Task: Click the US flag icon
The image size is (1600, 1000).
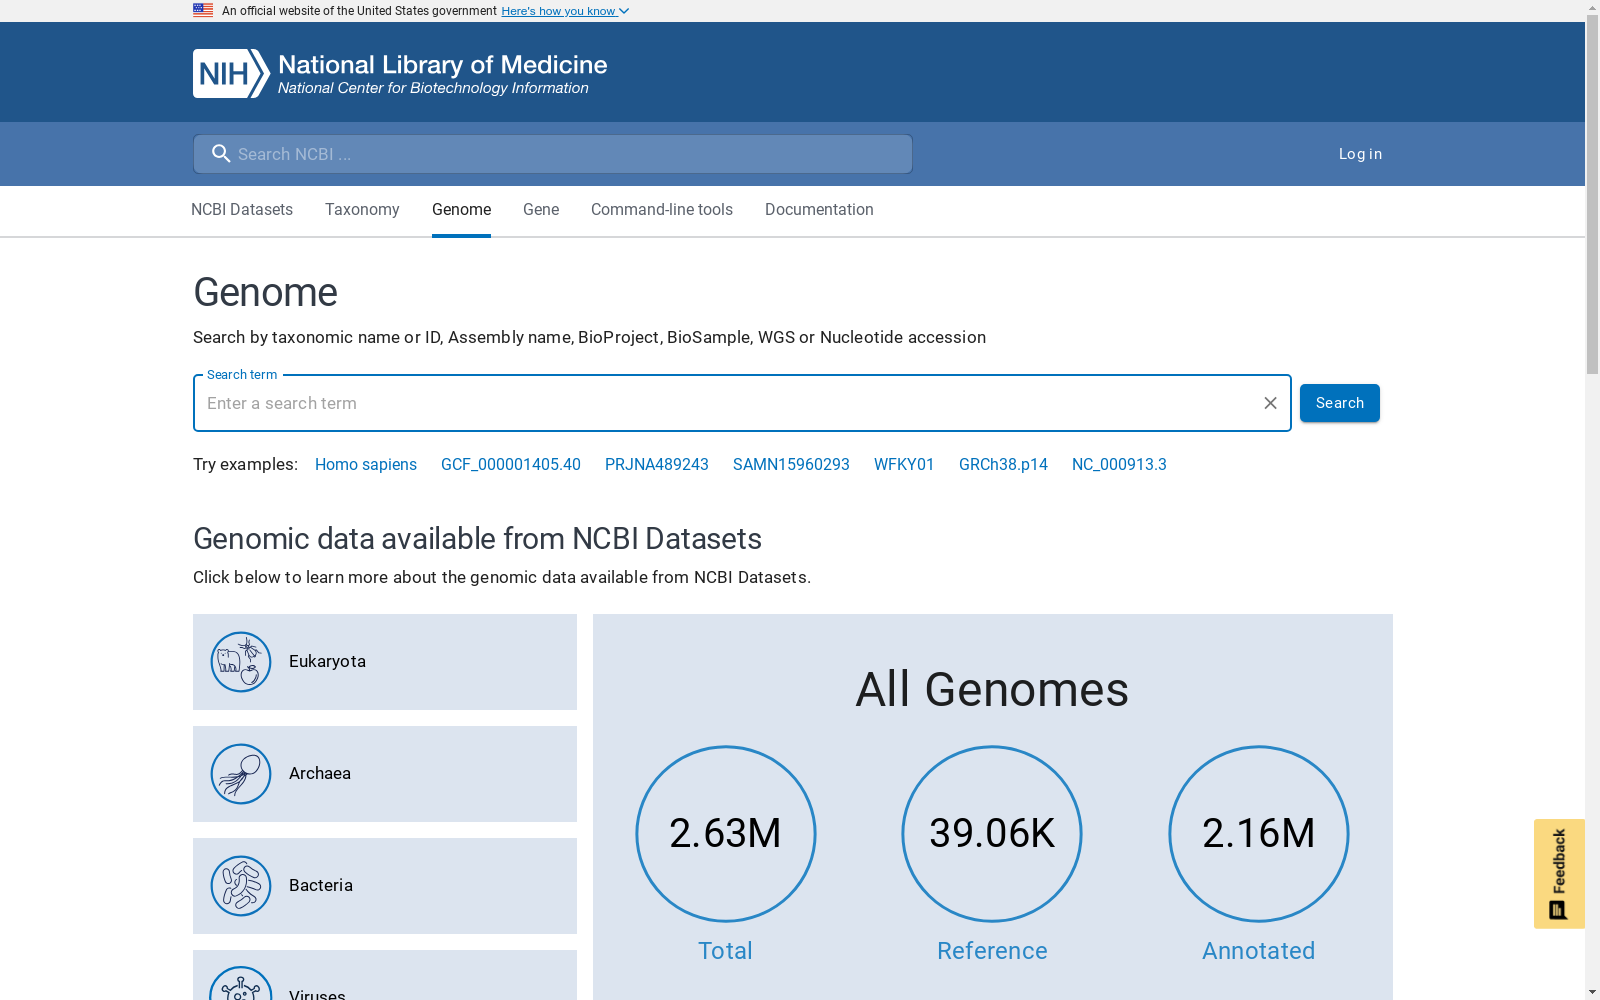Action: (203, 10)
